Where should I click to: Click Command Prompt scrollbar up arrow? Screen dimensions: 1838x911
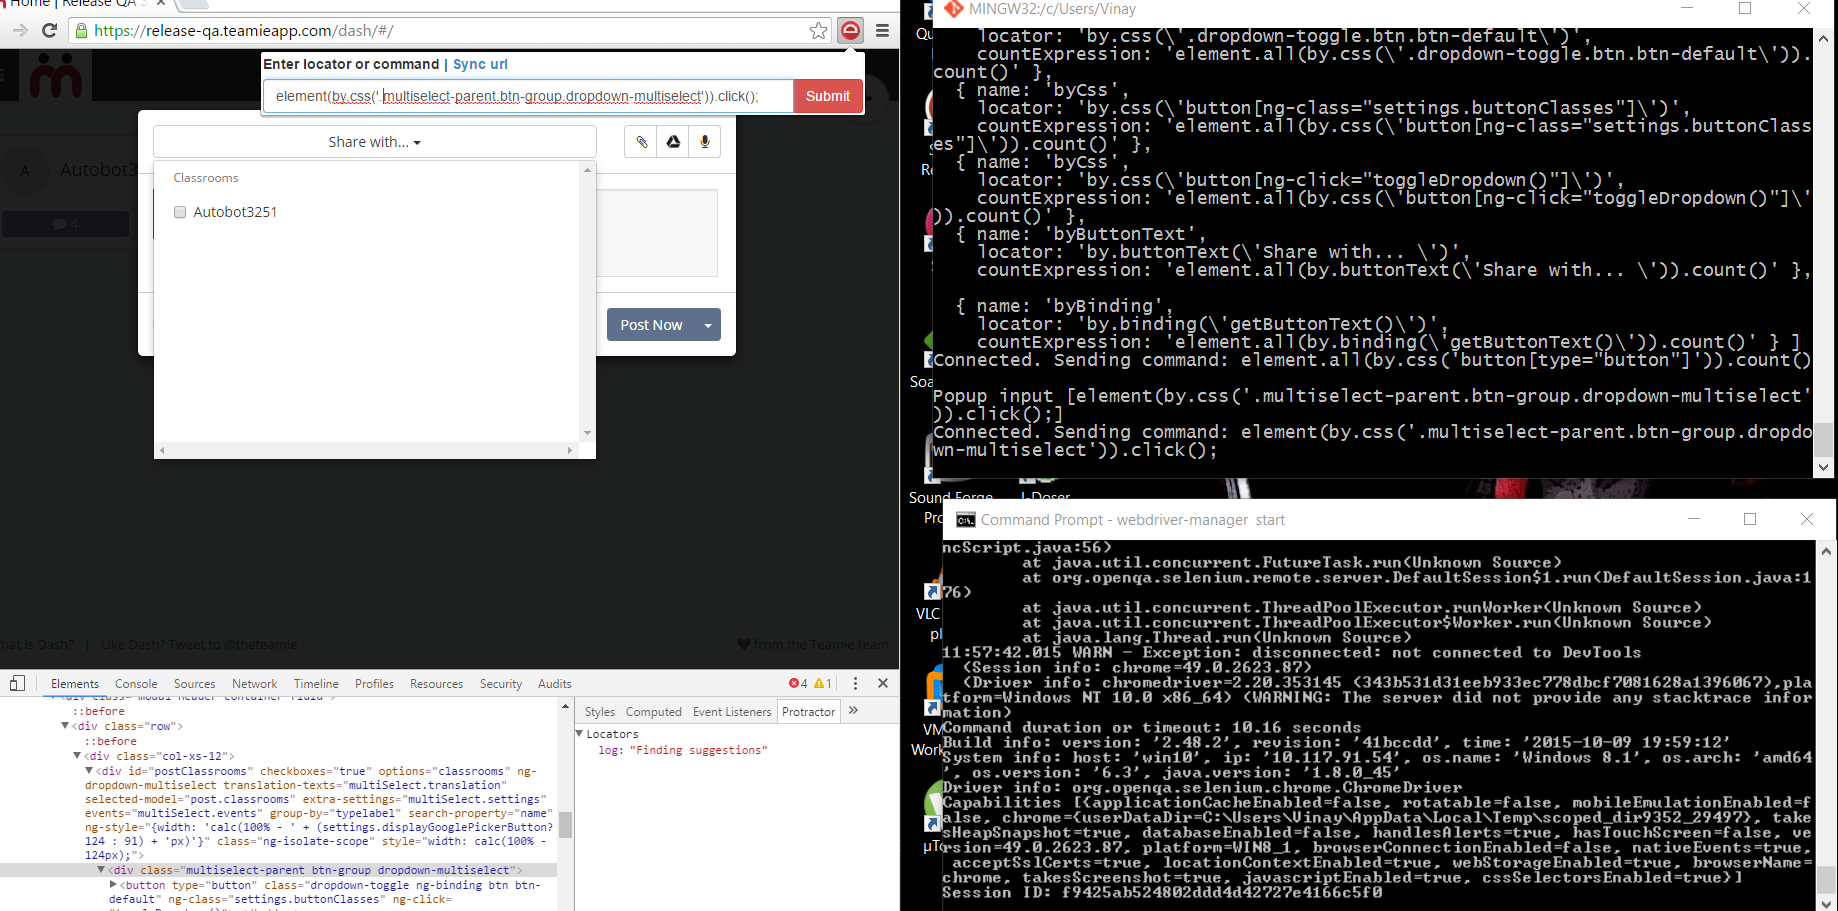[1825, 551]
